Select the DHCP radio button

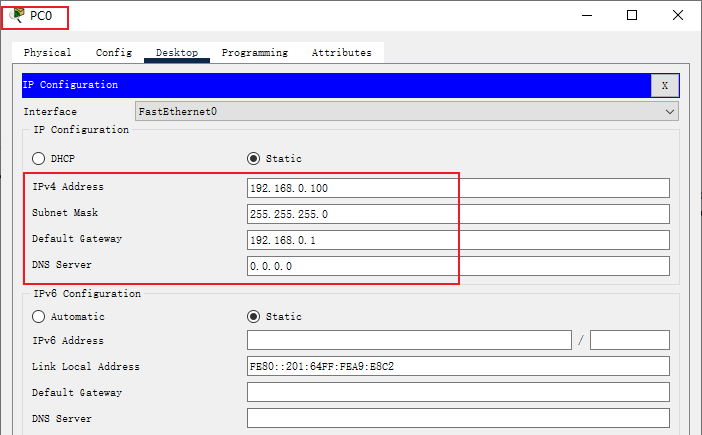click(39, 158)
